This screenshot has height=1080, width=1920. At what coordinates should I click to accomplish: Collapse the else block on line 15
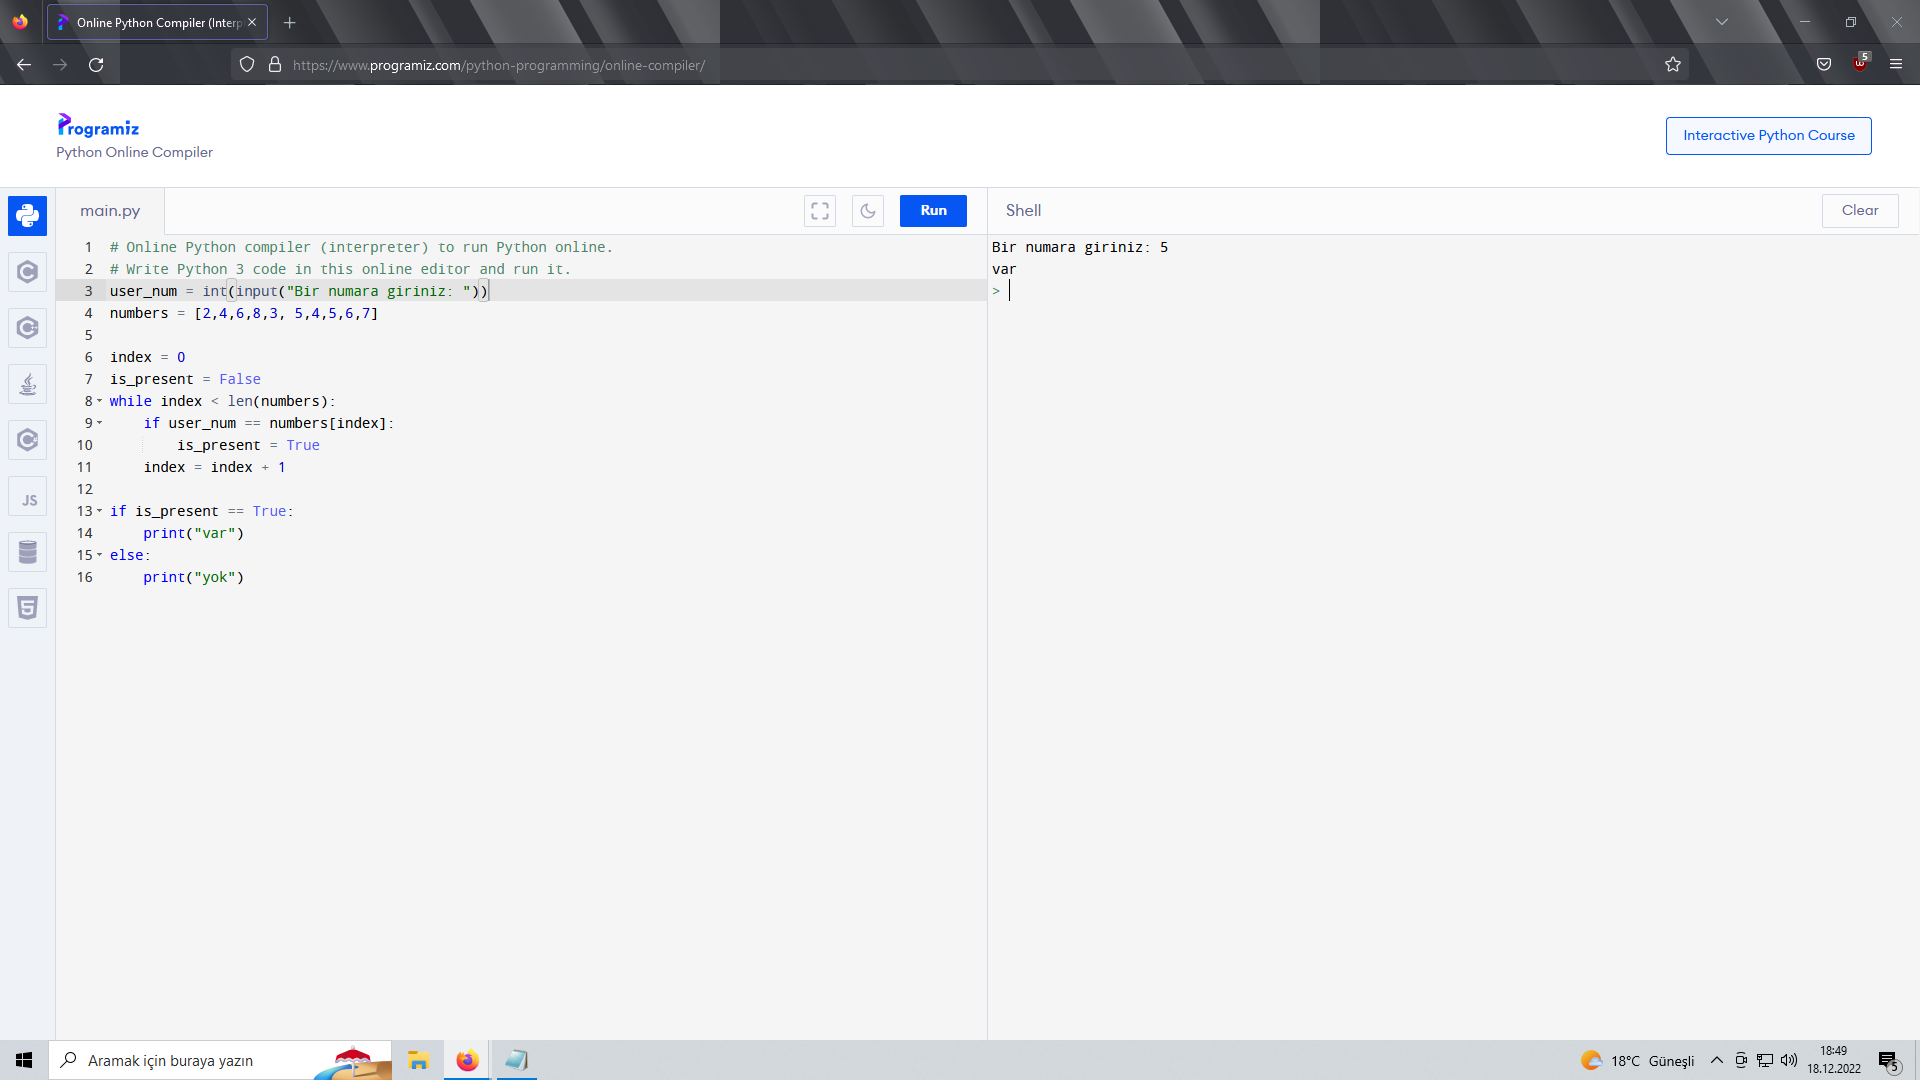click(100, 555)
